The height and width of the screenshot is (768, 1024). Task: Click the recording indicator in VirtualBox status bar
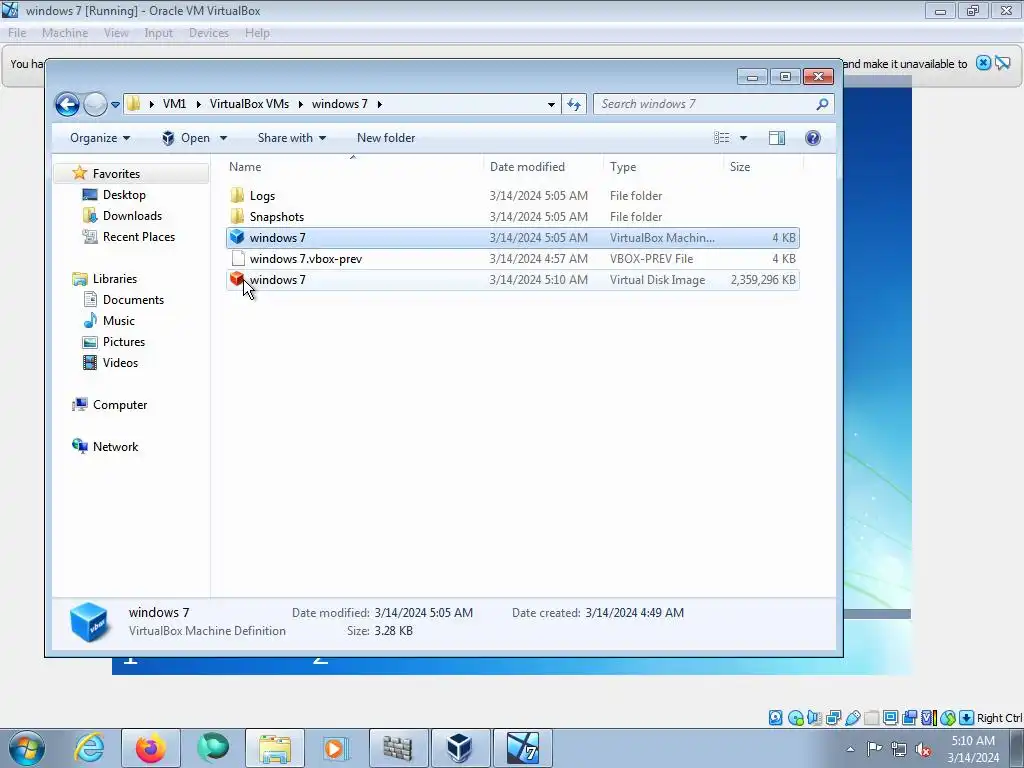tap(909, 718)
